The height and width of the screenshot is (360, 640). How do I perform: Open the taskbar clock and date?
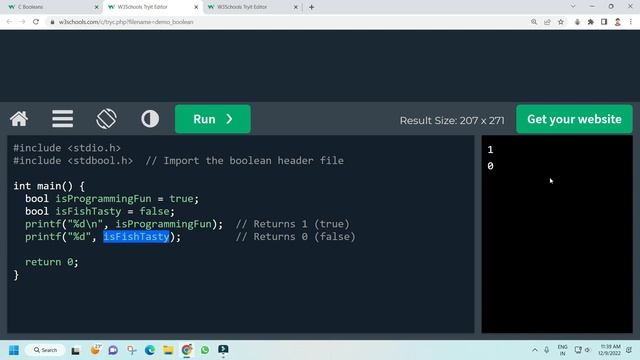pos(610,350)
